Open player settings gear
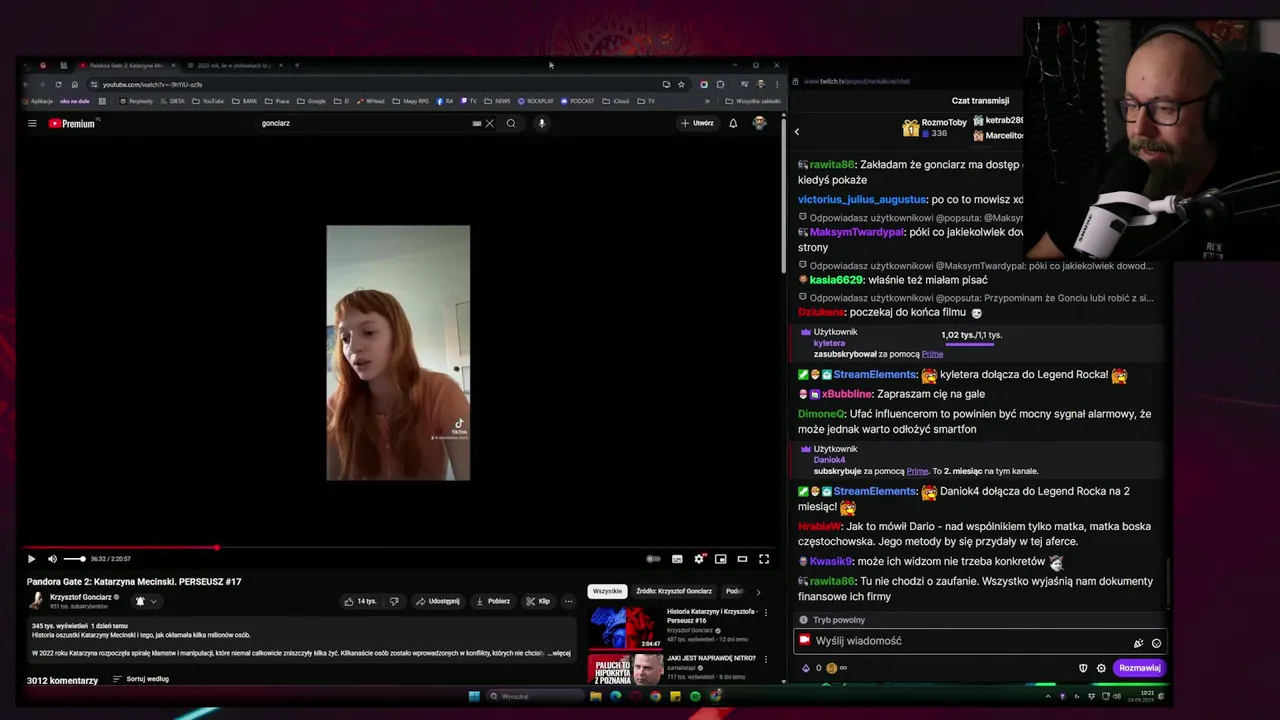1280x720 pixels. point(699,559)
